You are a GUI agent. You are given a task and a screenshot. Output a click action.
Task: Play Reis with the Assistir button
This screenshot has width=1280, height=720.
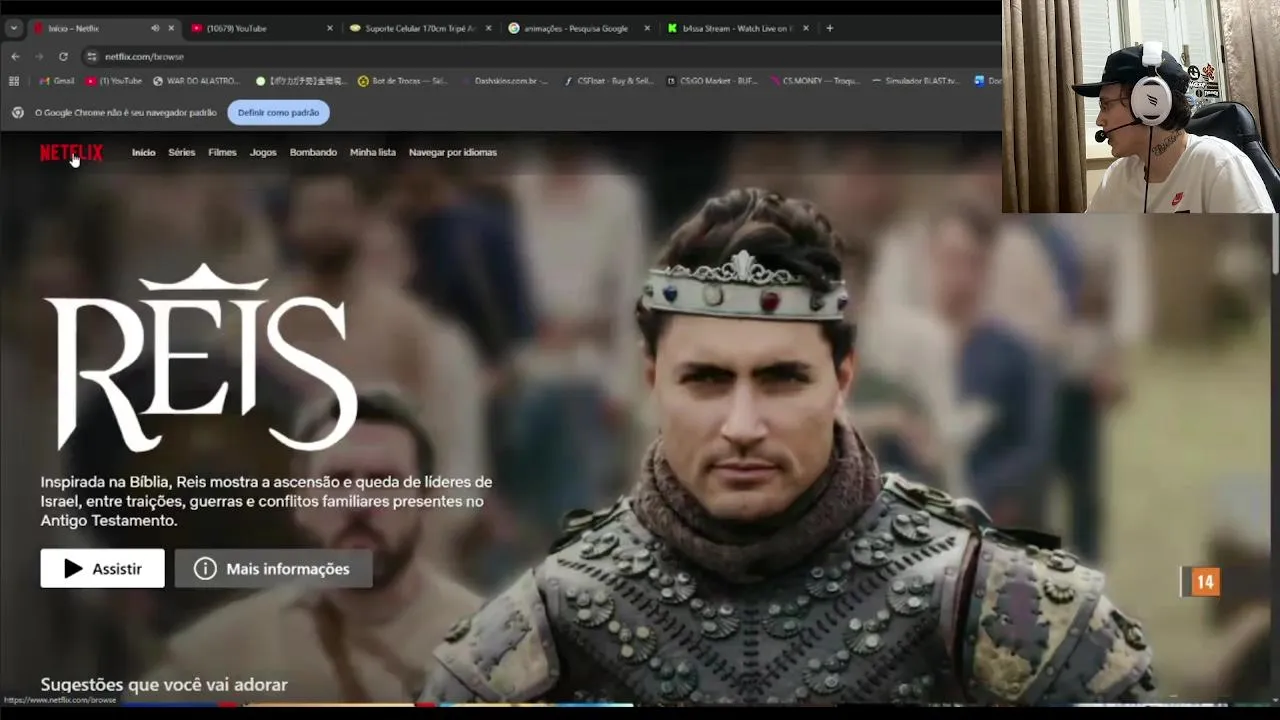click(102, 568)
